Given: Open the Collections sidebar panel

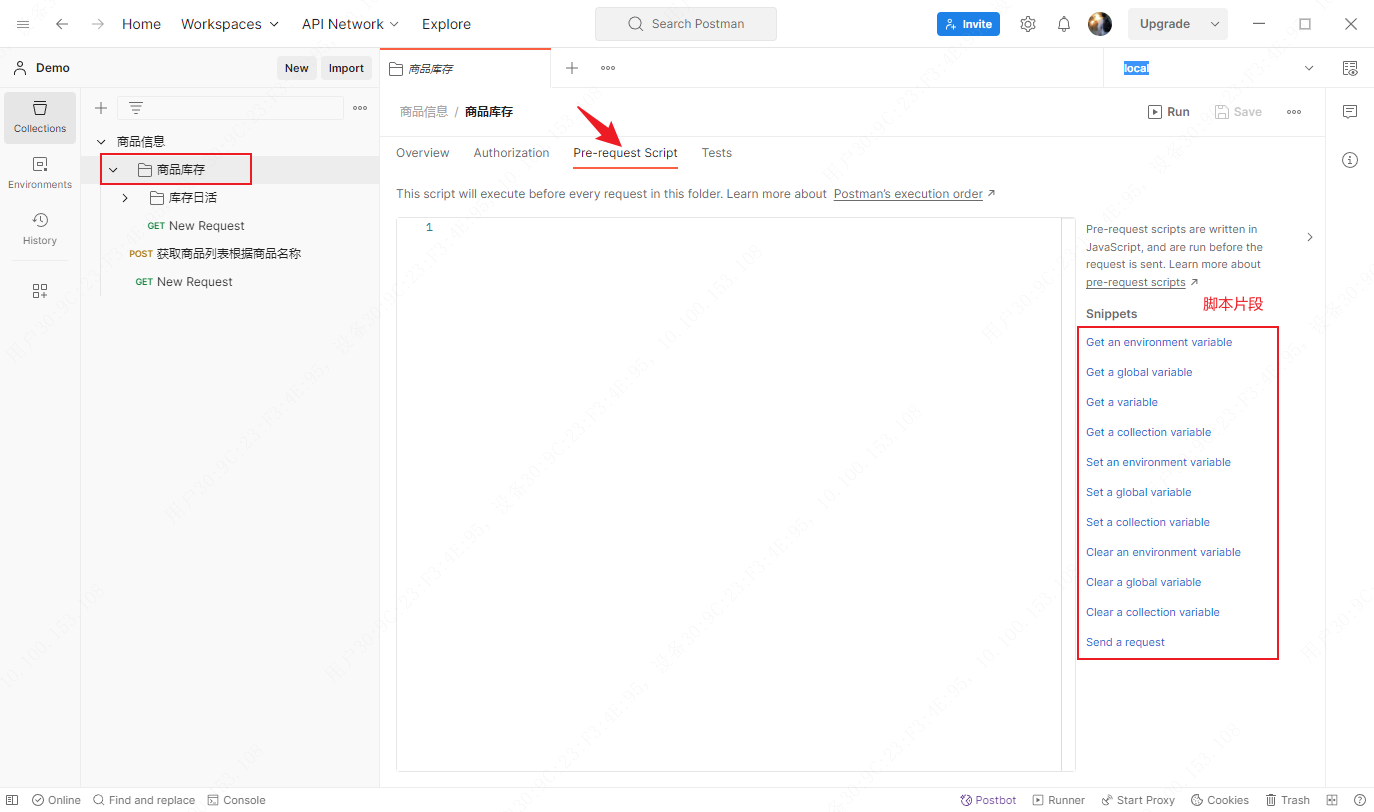Looking at the screenshot, I should click(40, 117).
